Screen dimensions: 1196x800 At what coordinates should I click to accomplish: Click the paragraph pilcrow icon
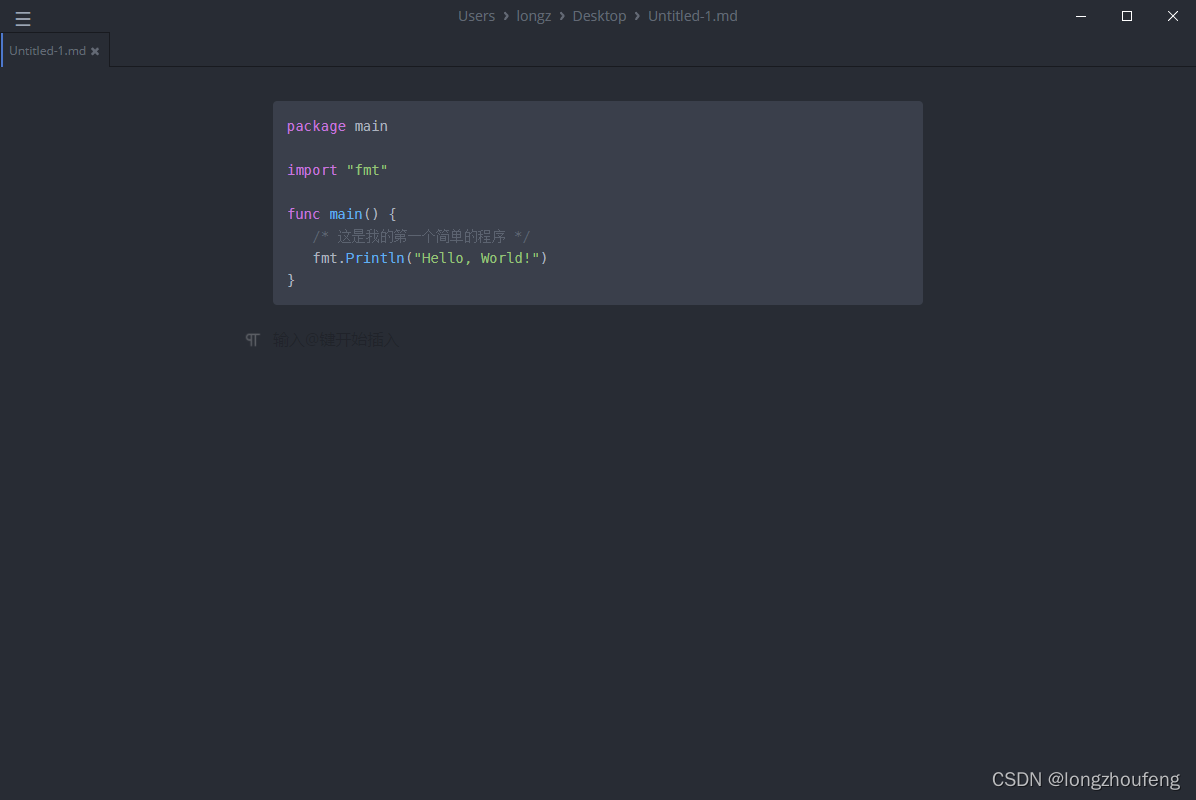click(x=252, y=339)
